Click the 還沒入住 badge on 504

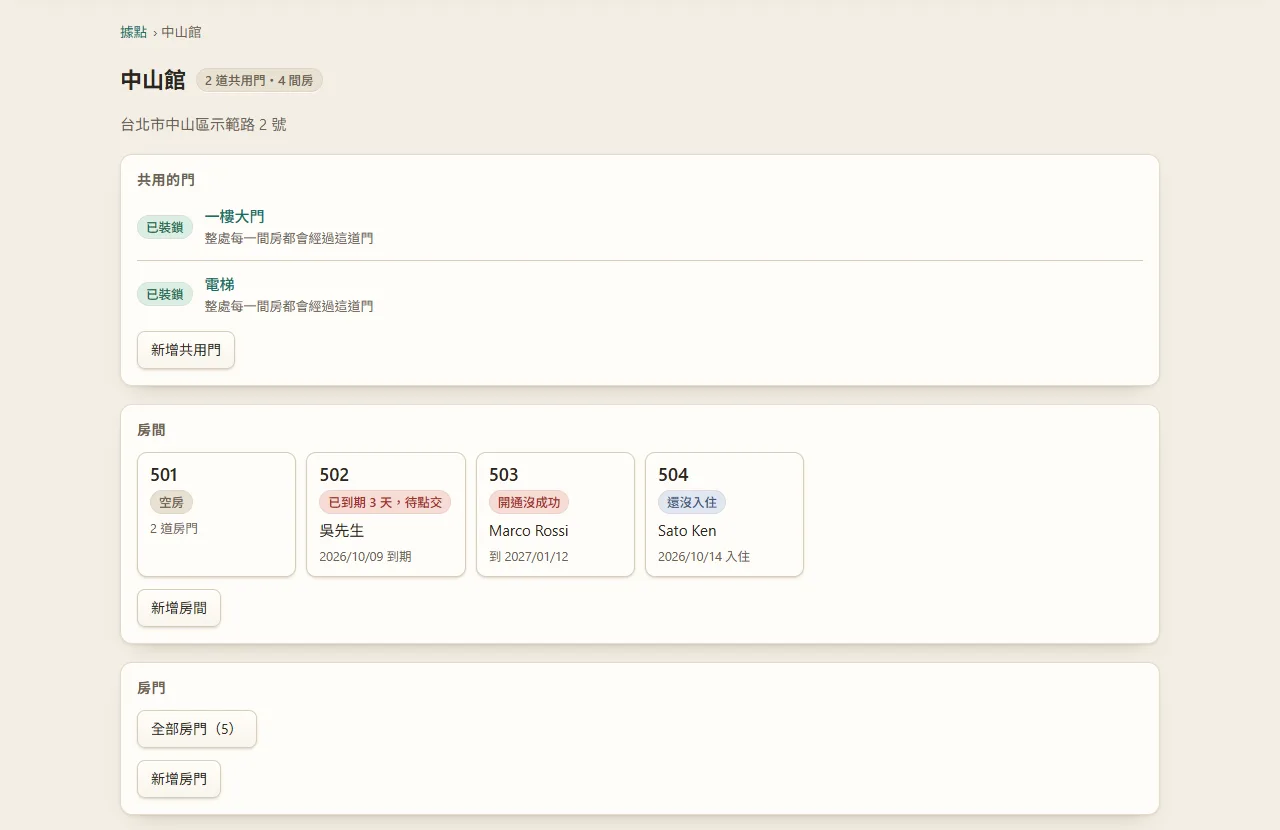(692, 502)
